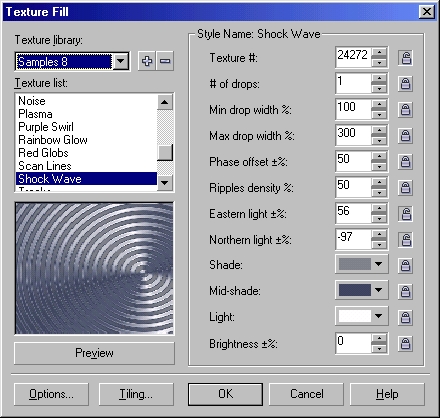Click the texture list scroll up arrow

(x=165, y=102)
